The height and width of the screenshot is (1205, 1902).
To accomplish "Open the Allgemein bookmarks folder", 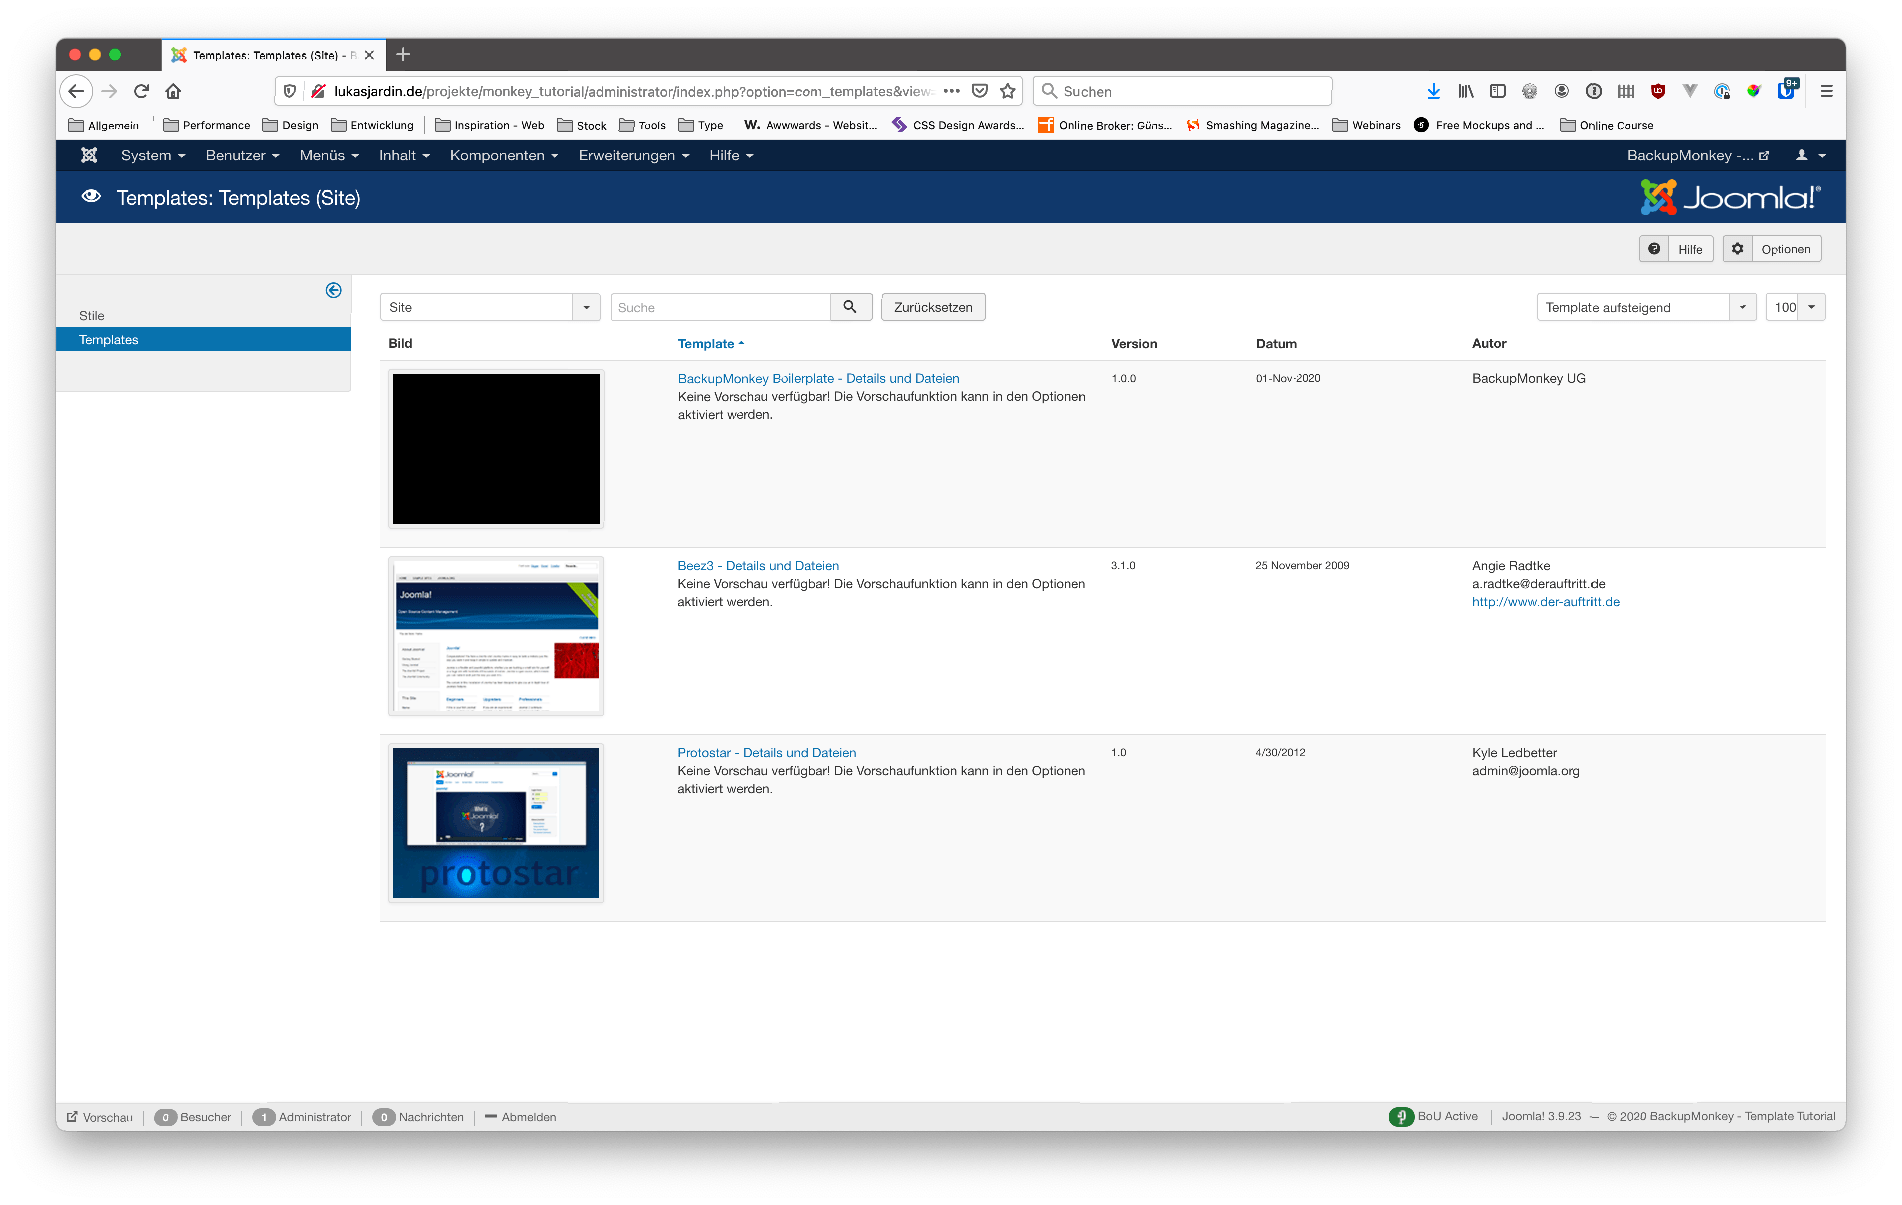I will point(103,125).
